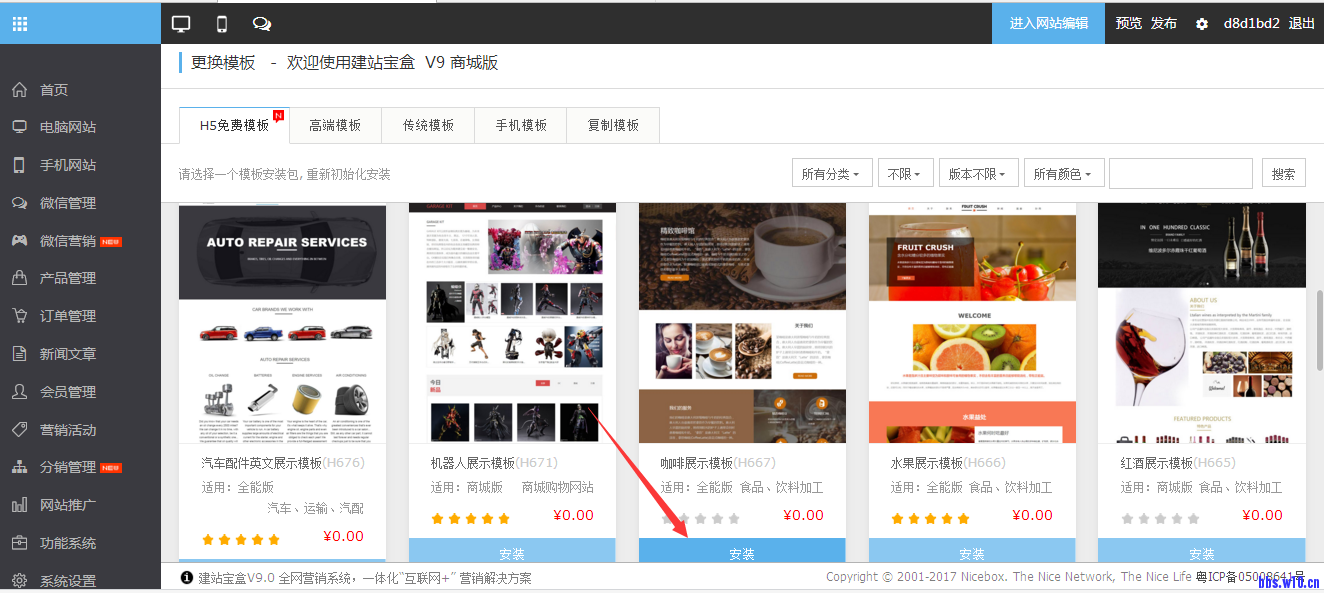Switch to the 高端模板 tab
The width and height of the screenshot is (1324, 593).
click(335, 126)
